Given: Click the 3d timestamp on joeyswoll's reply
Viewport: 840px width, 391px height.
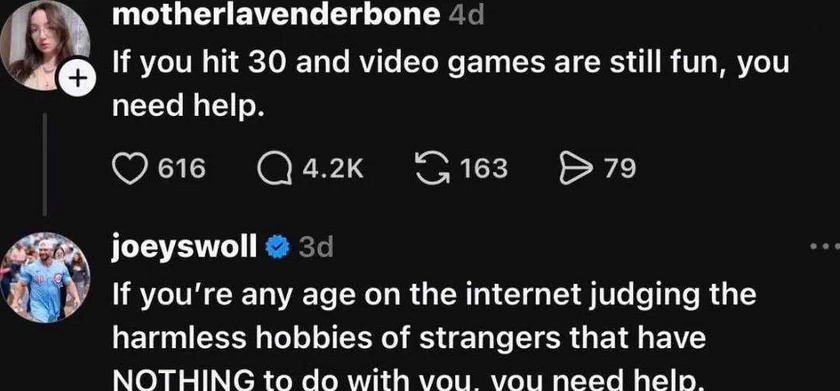Looking at the screenshot, I should point(316,247).
